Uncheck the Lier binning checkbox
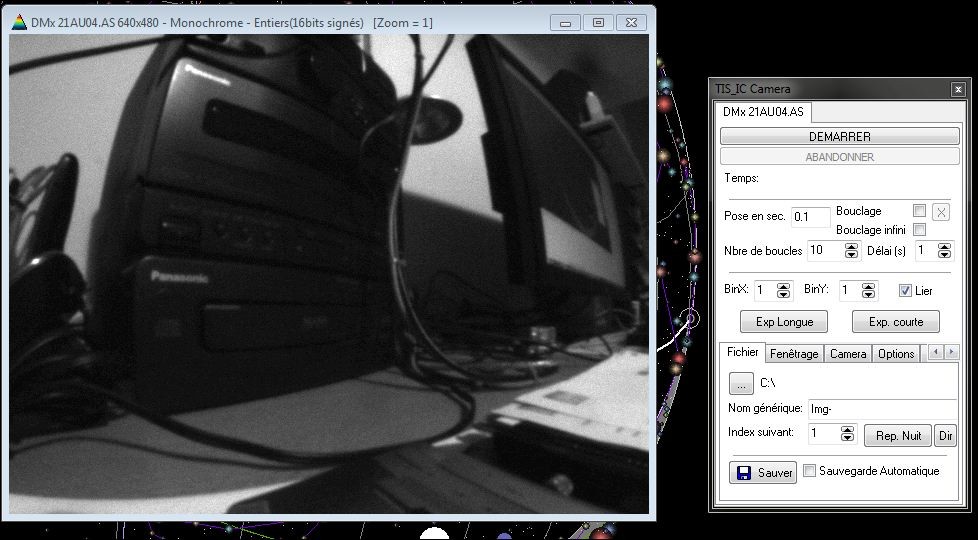Screen dimensions: 978x540 [905, 291]
